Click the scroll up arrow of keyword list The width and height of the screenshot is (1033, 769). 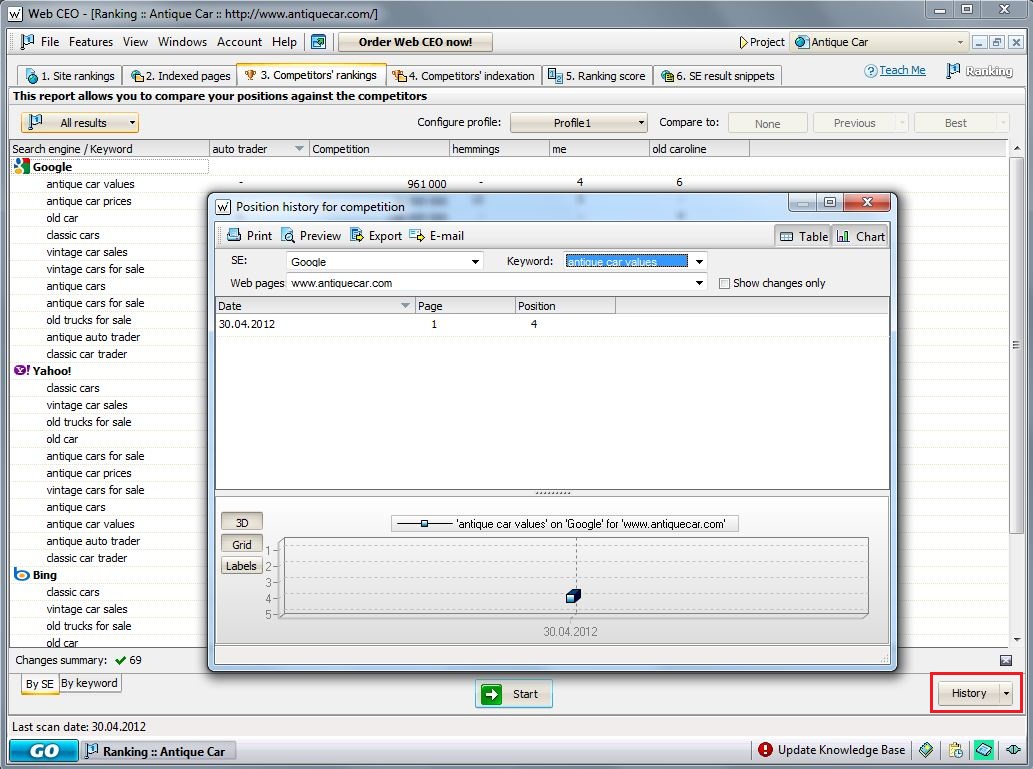pos(1017,148)
